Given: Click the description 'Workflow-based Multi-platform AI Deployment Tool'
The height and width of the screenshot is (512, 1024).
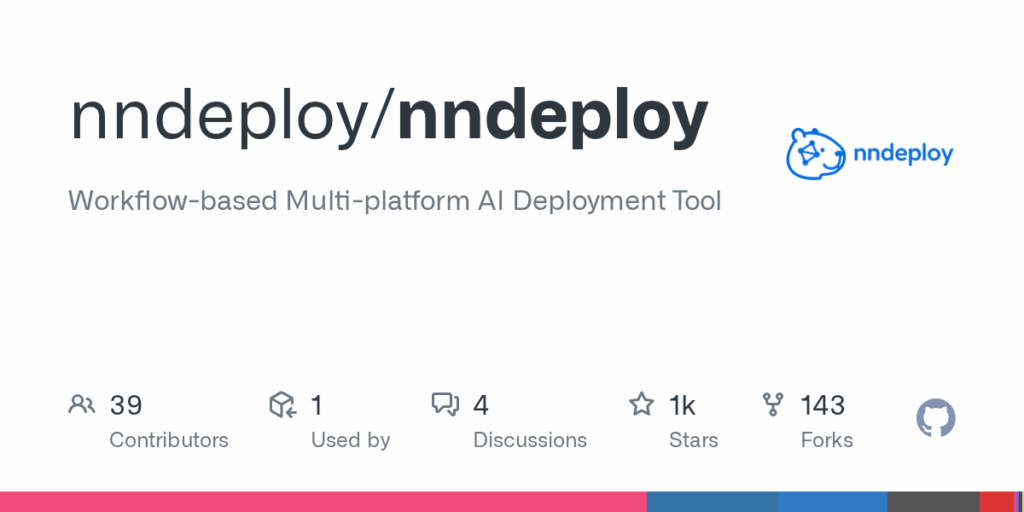Looking at the screenshot, I should [395, 200].
